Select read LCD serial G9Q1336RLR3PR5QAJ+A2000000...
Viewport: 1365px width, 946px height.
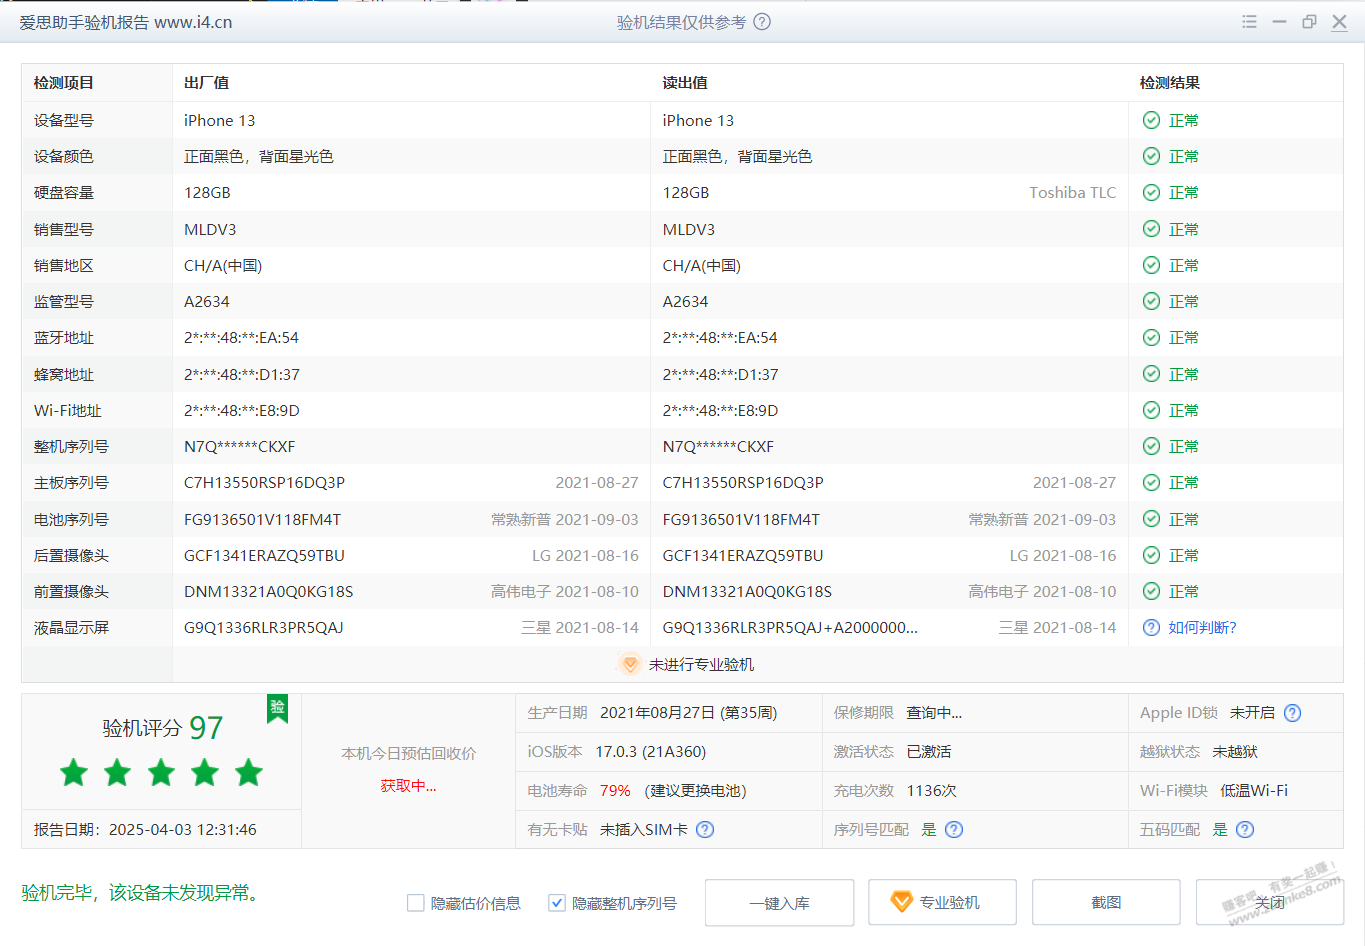790,627
